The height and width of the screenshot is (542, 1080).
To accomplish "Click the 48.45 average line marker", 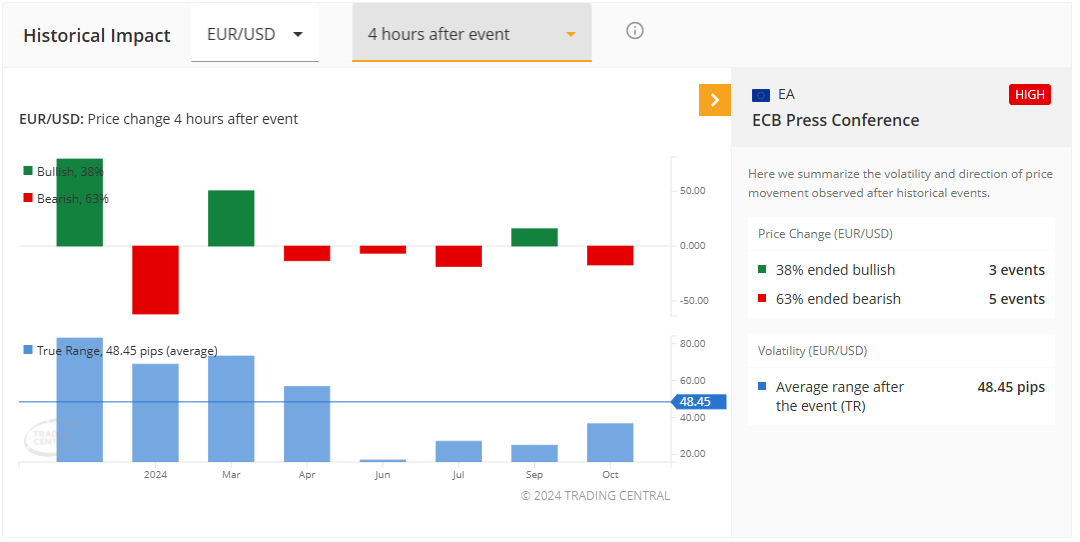I will coord(698,402).
